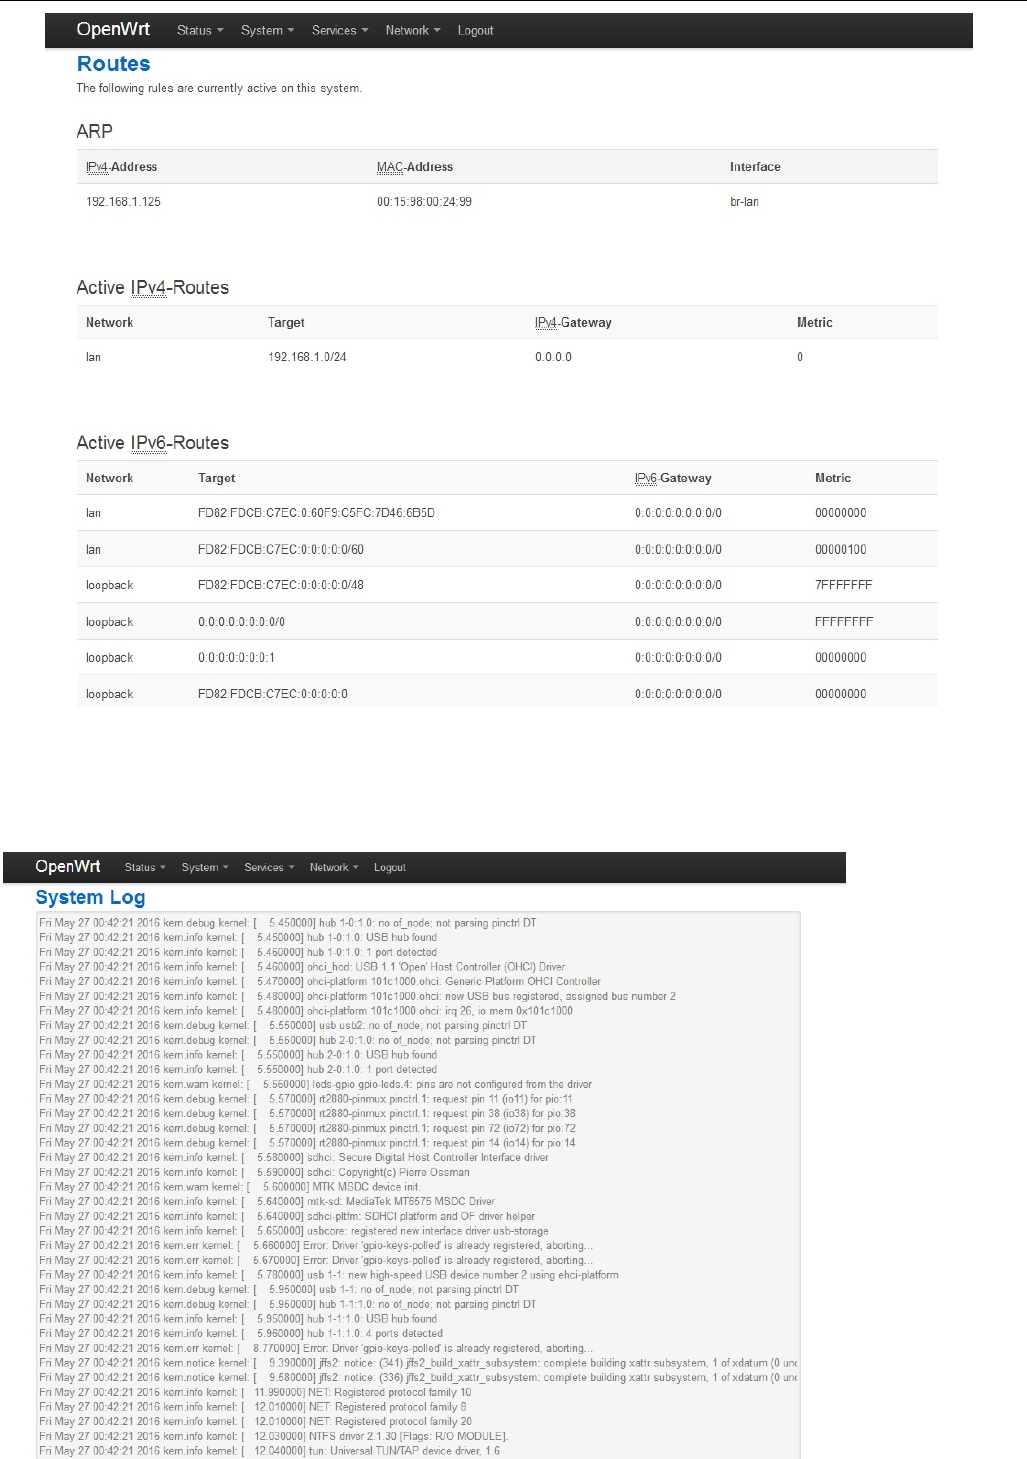1027x1459 pixels.
Task: Click IPv4-Gateway column header
Action: (x=573, y=322)
